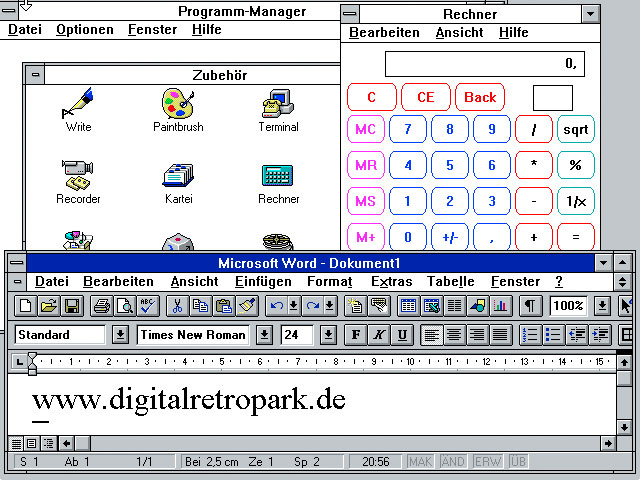Click the C clear button in Rechner
640x480 pixels.
(371, 97)
